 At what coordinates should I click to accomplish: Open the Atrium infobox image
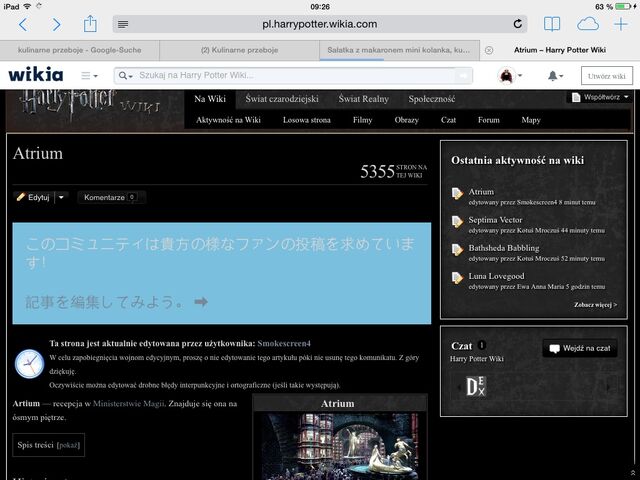pyautogui.click(x=340, y=447)
